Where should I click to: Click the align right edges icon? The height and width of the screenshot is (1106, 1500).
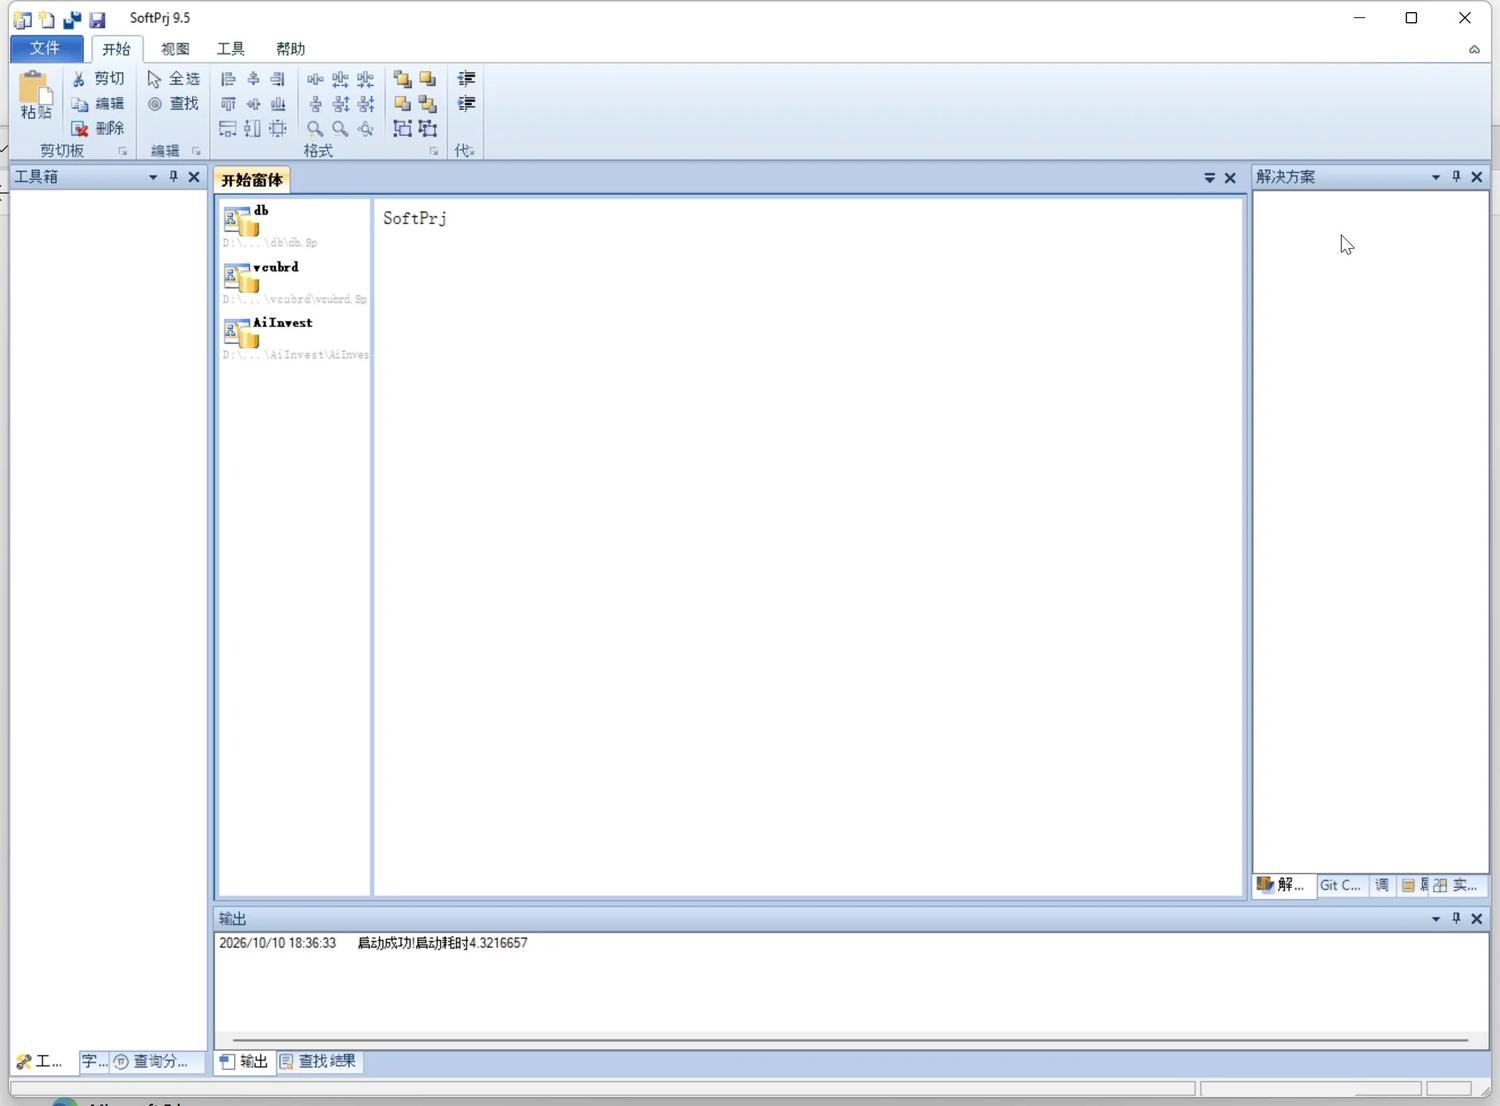(278, 78)
